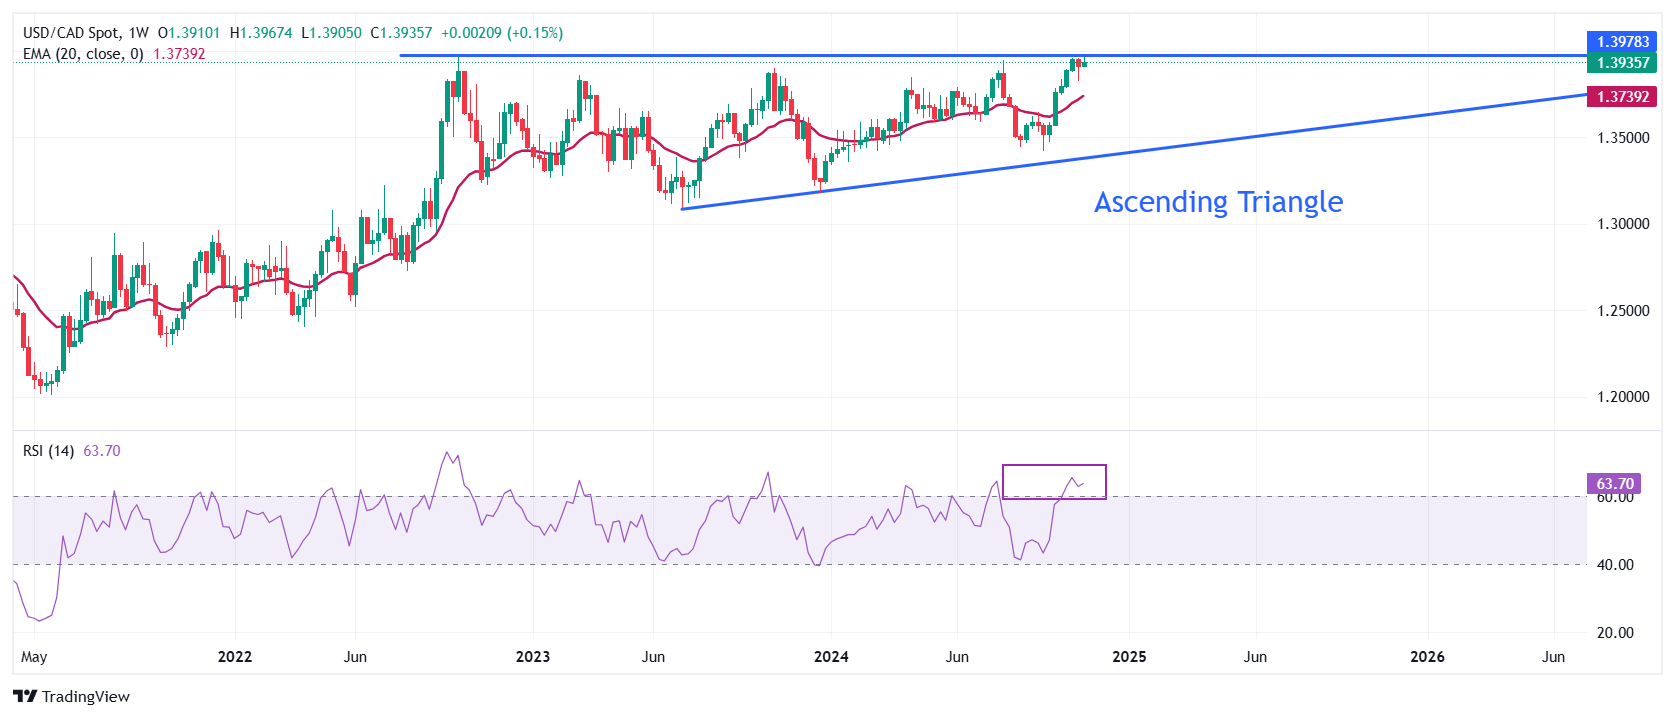1675x718 pixels.
Task: Click the RSI (14) indicator label
Action: pyautogui.click(x=48, y=451)
